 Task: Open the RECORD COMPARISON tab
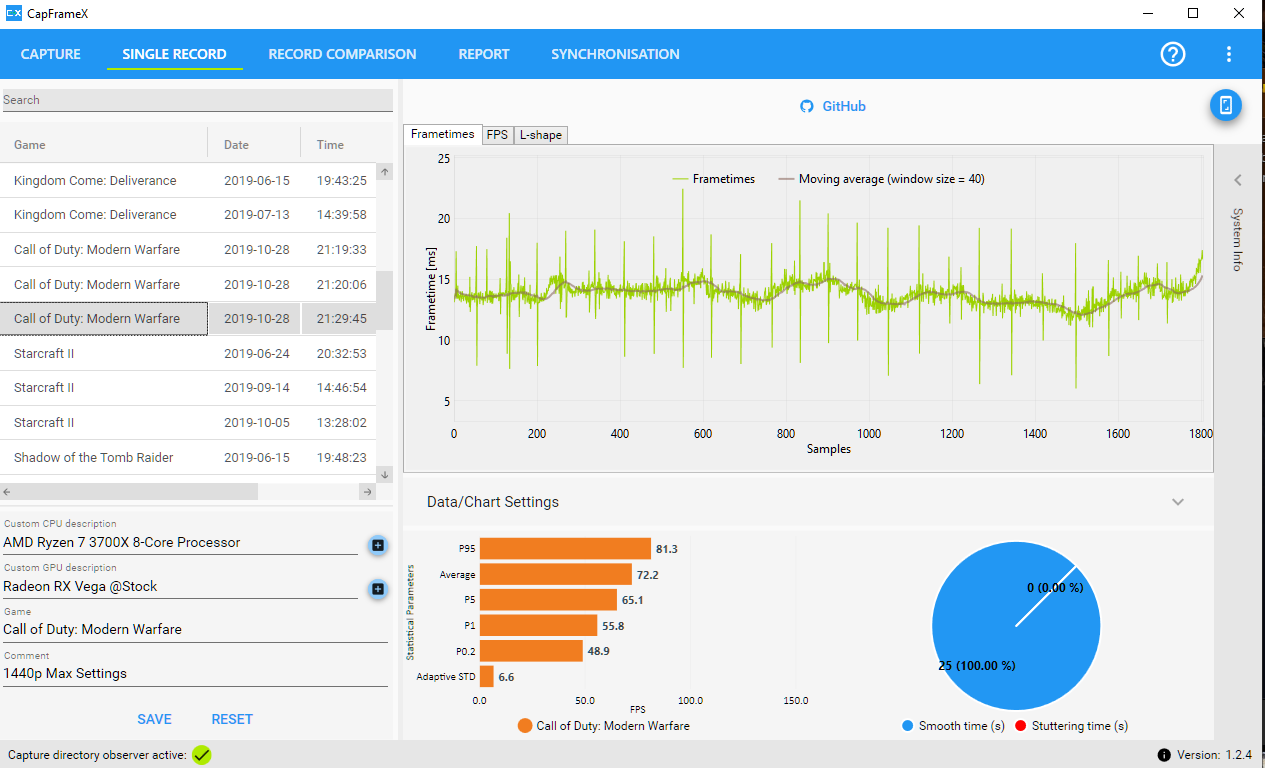[342, 54]
